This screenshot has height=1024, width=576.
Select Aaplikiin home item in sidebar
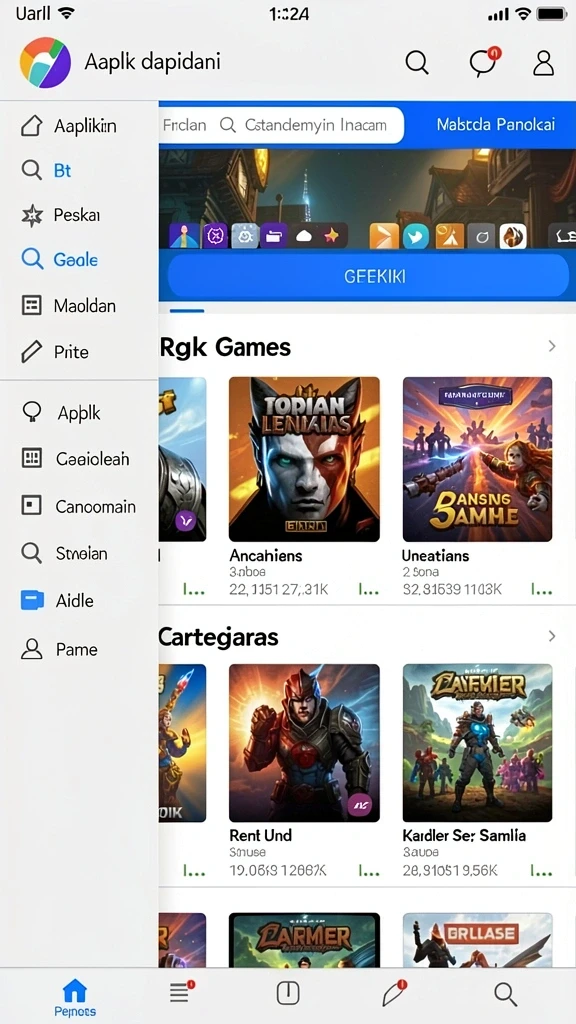[x=79, y=125]
